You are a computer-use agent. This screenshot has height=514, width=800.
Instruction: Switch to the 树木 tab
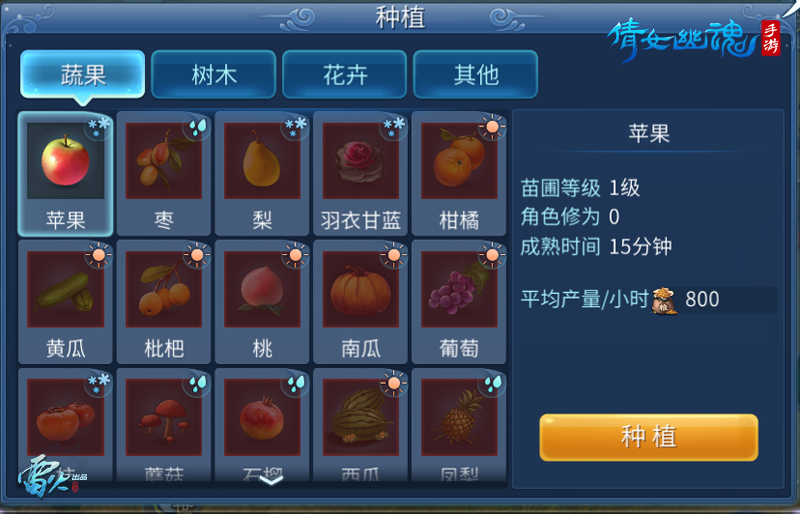[214, 75]
